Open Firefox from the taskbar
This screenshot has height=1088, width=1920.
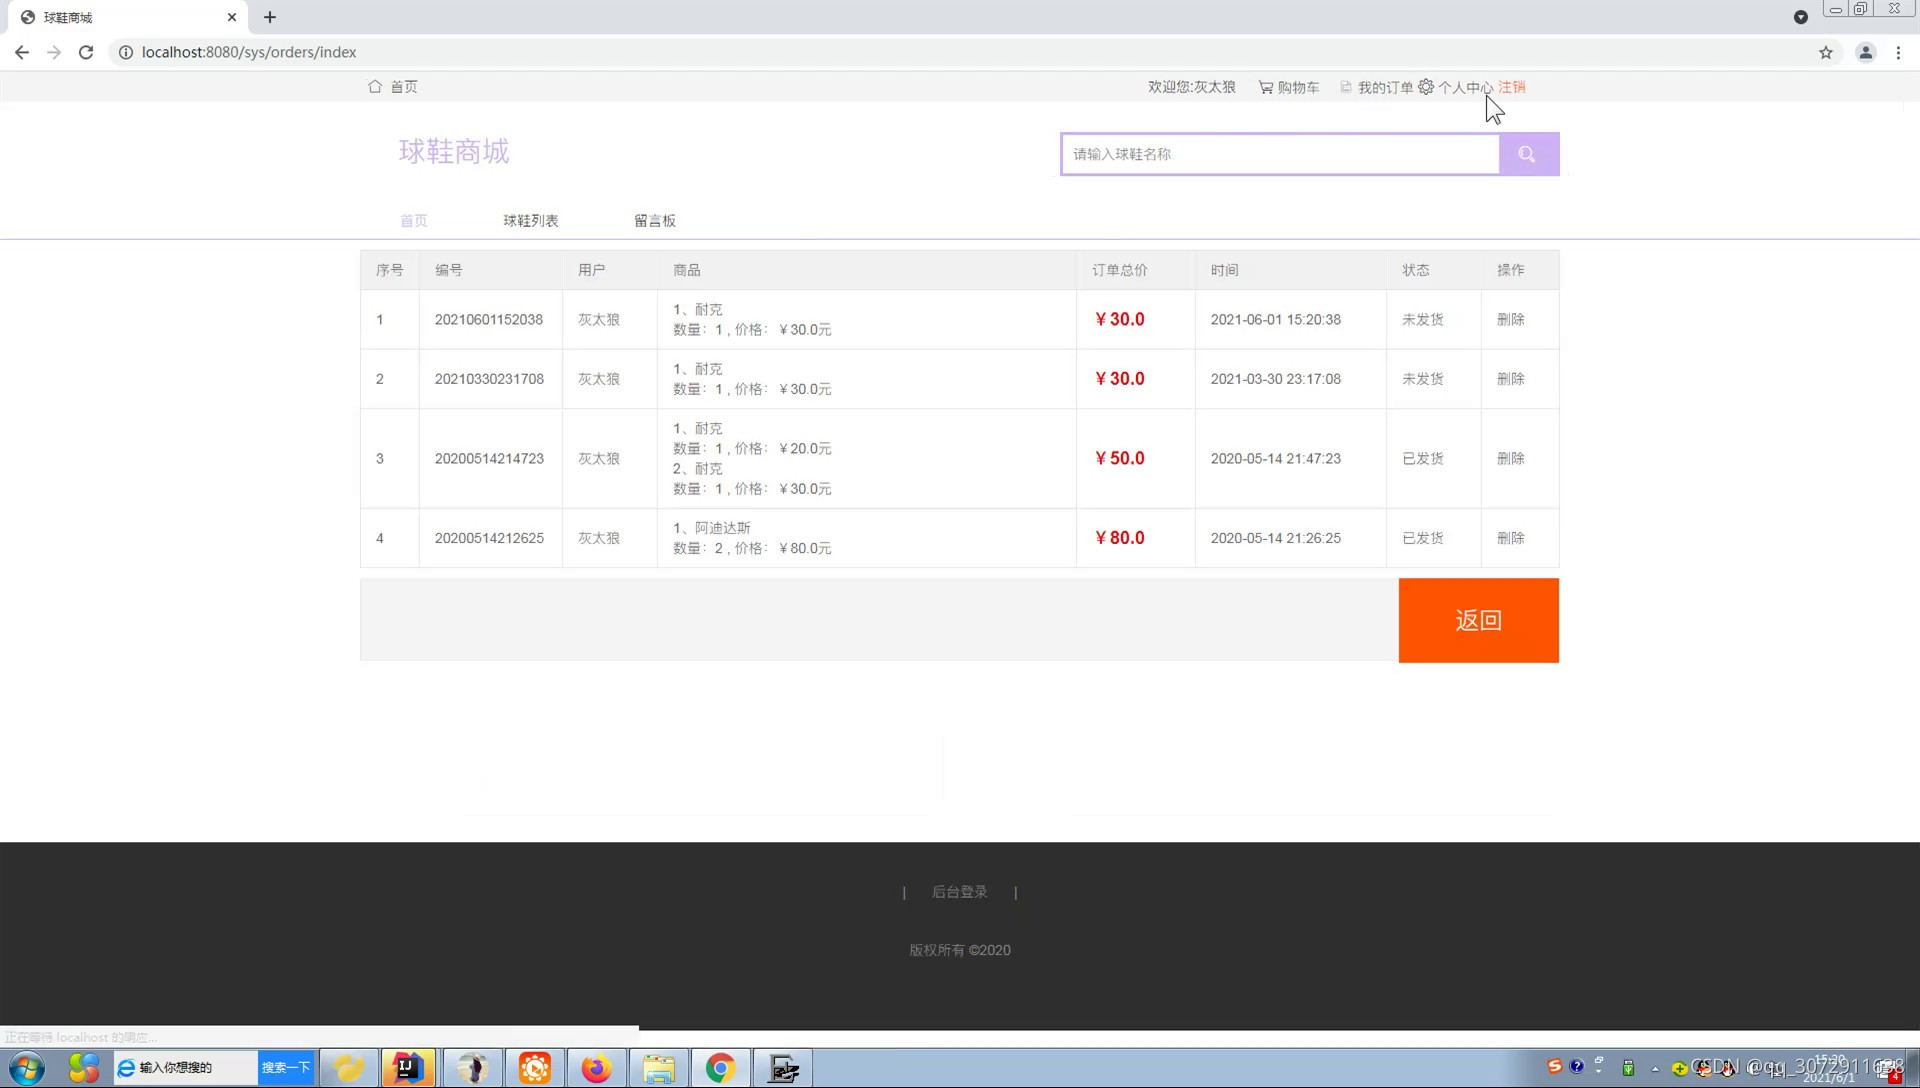pos(596,1068)
